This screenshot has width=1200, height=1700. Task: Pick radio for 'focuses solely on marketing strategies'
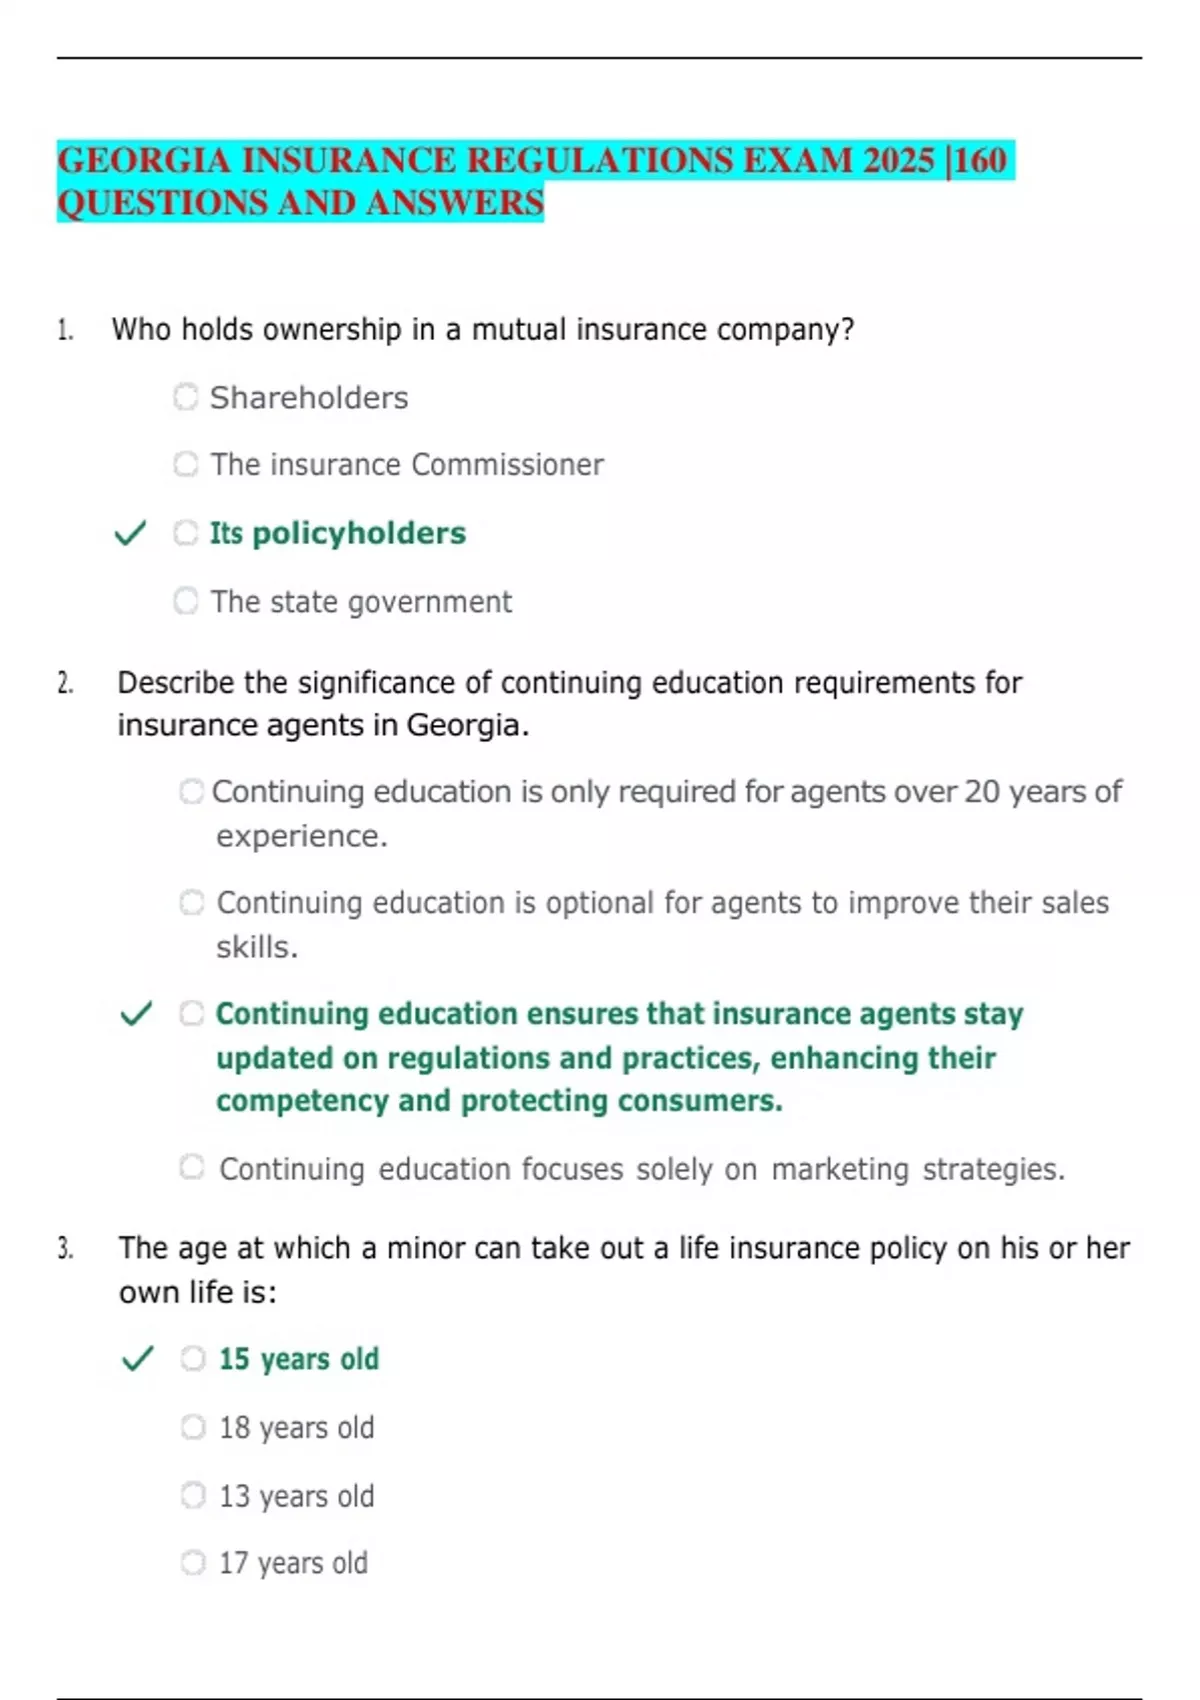pos(191,1167)
